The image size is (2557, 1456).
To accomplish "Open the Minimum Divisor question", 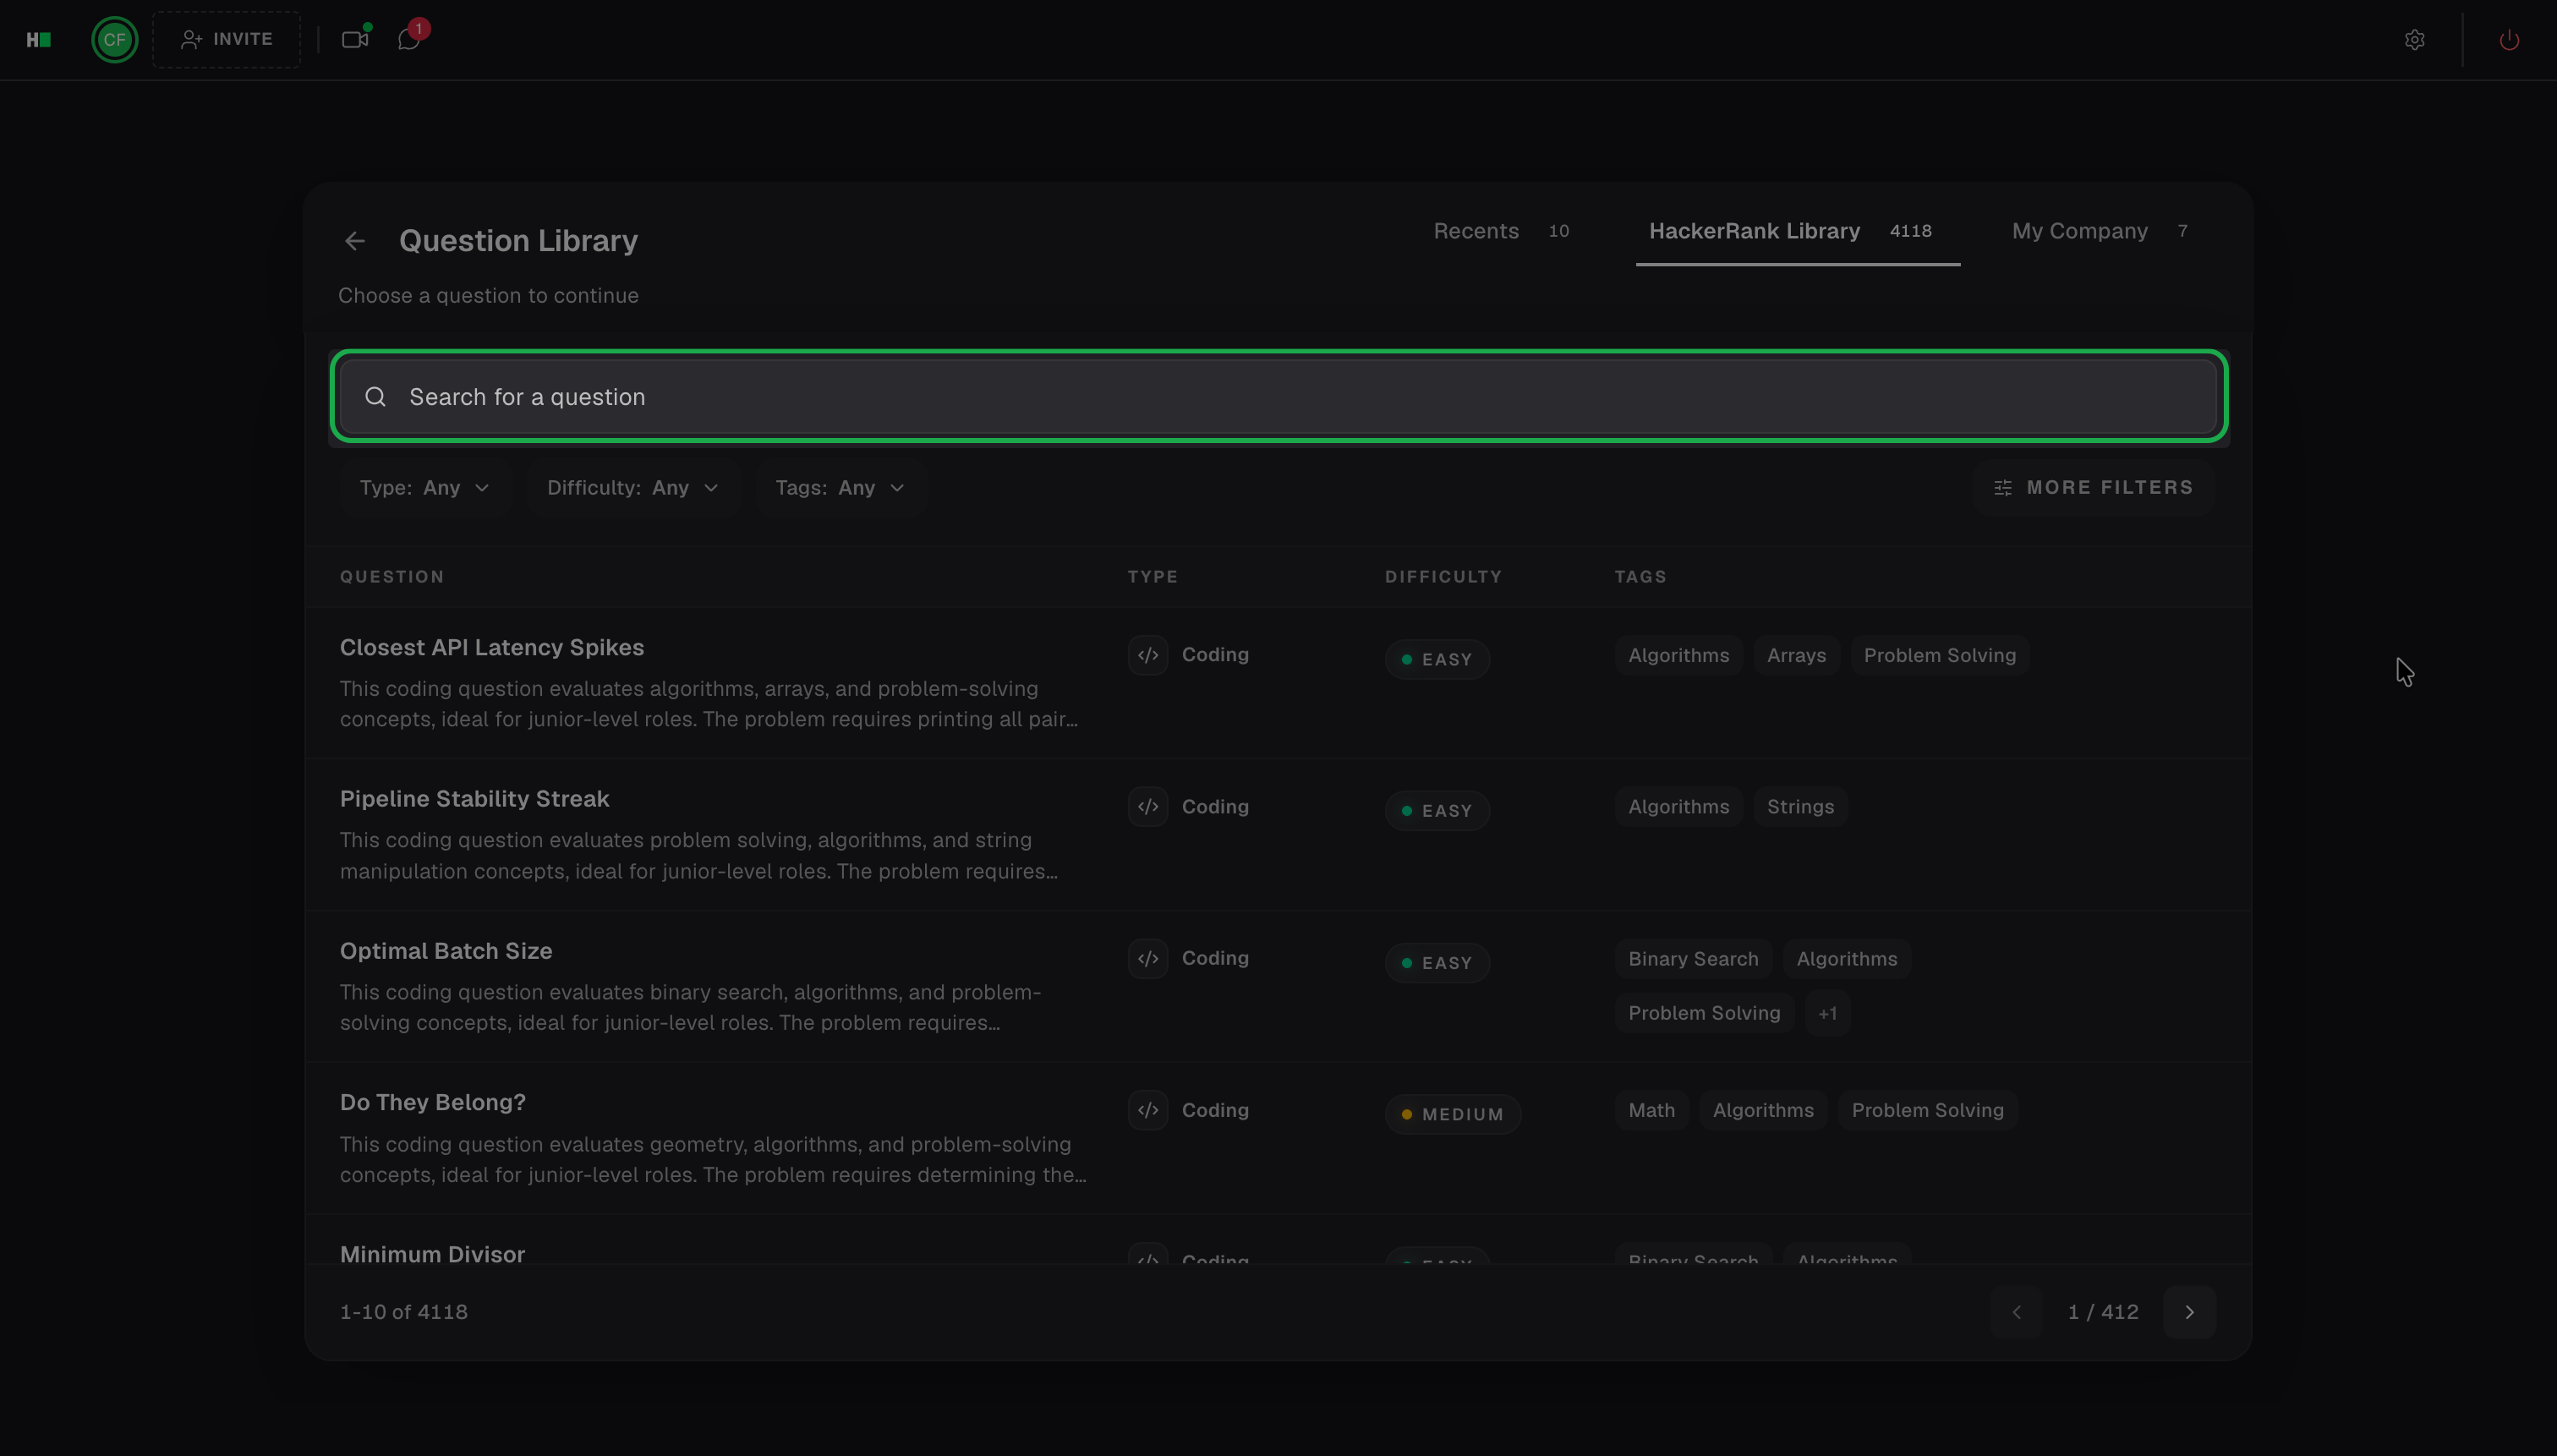I will click(432, 1254).
